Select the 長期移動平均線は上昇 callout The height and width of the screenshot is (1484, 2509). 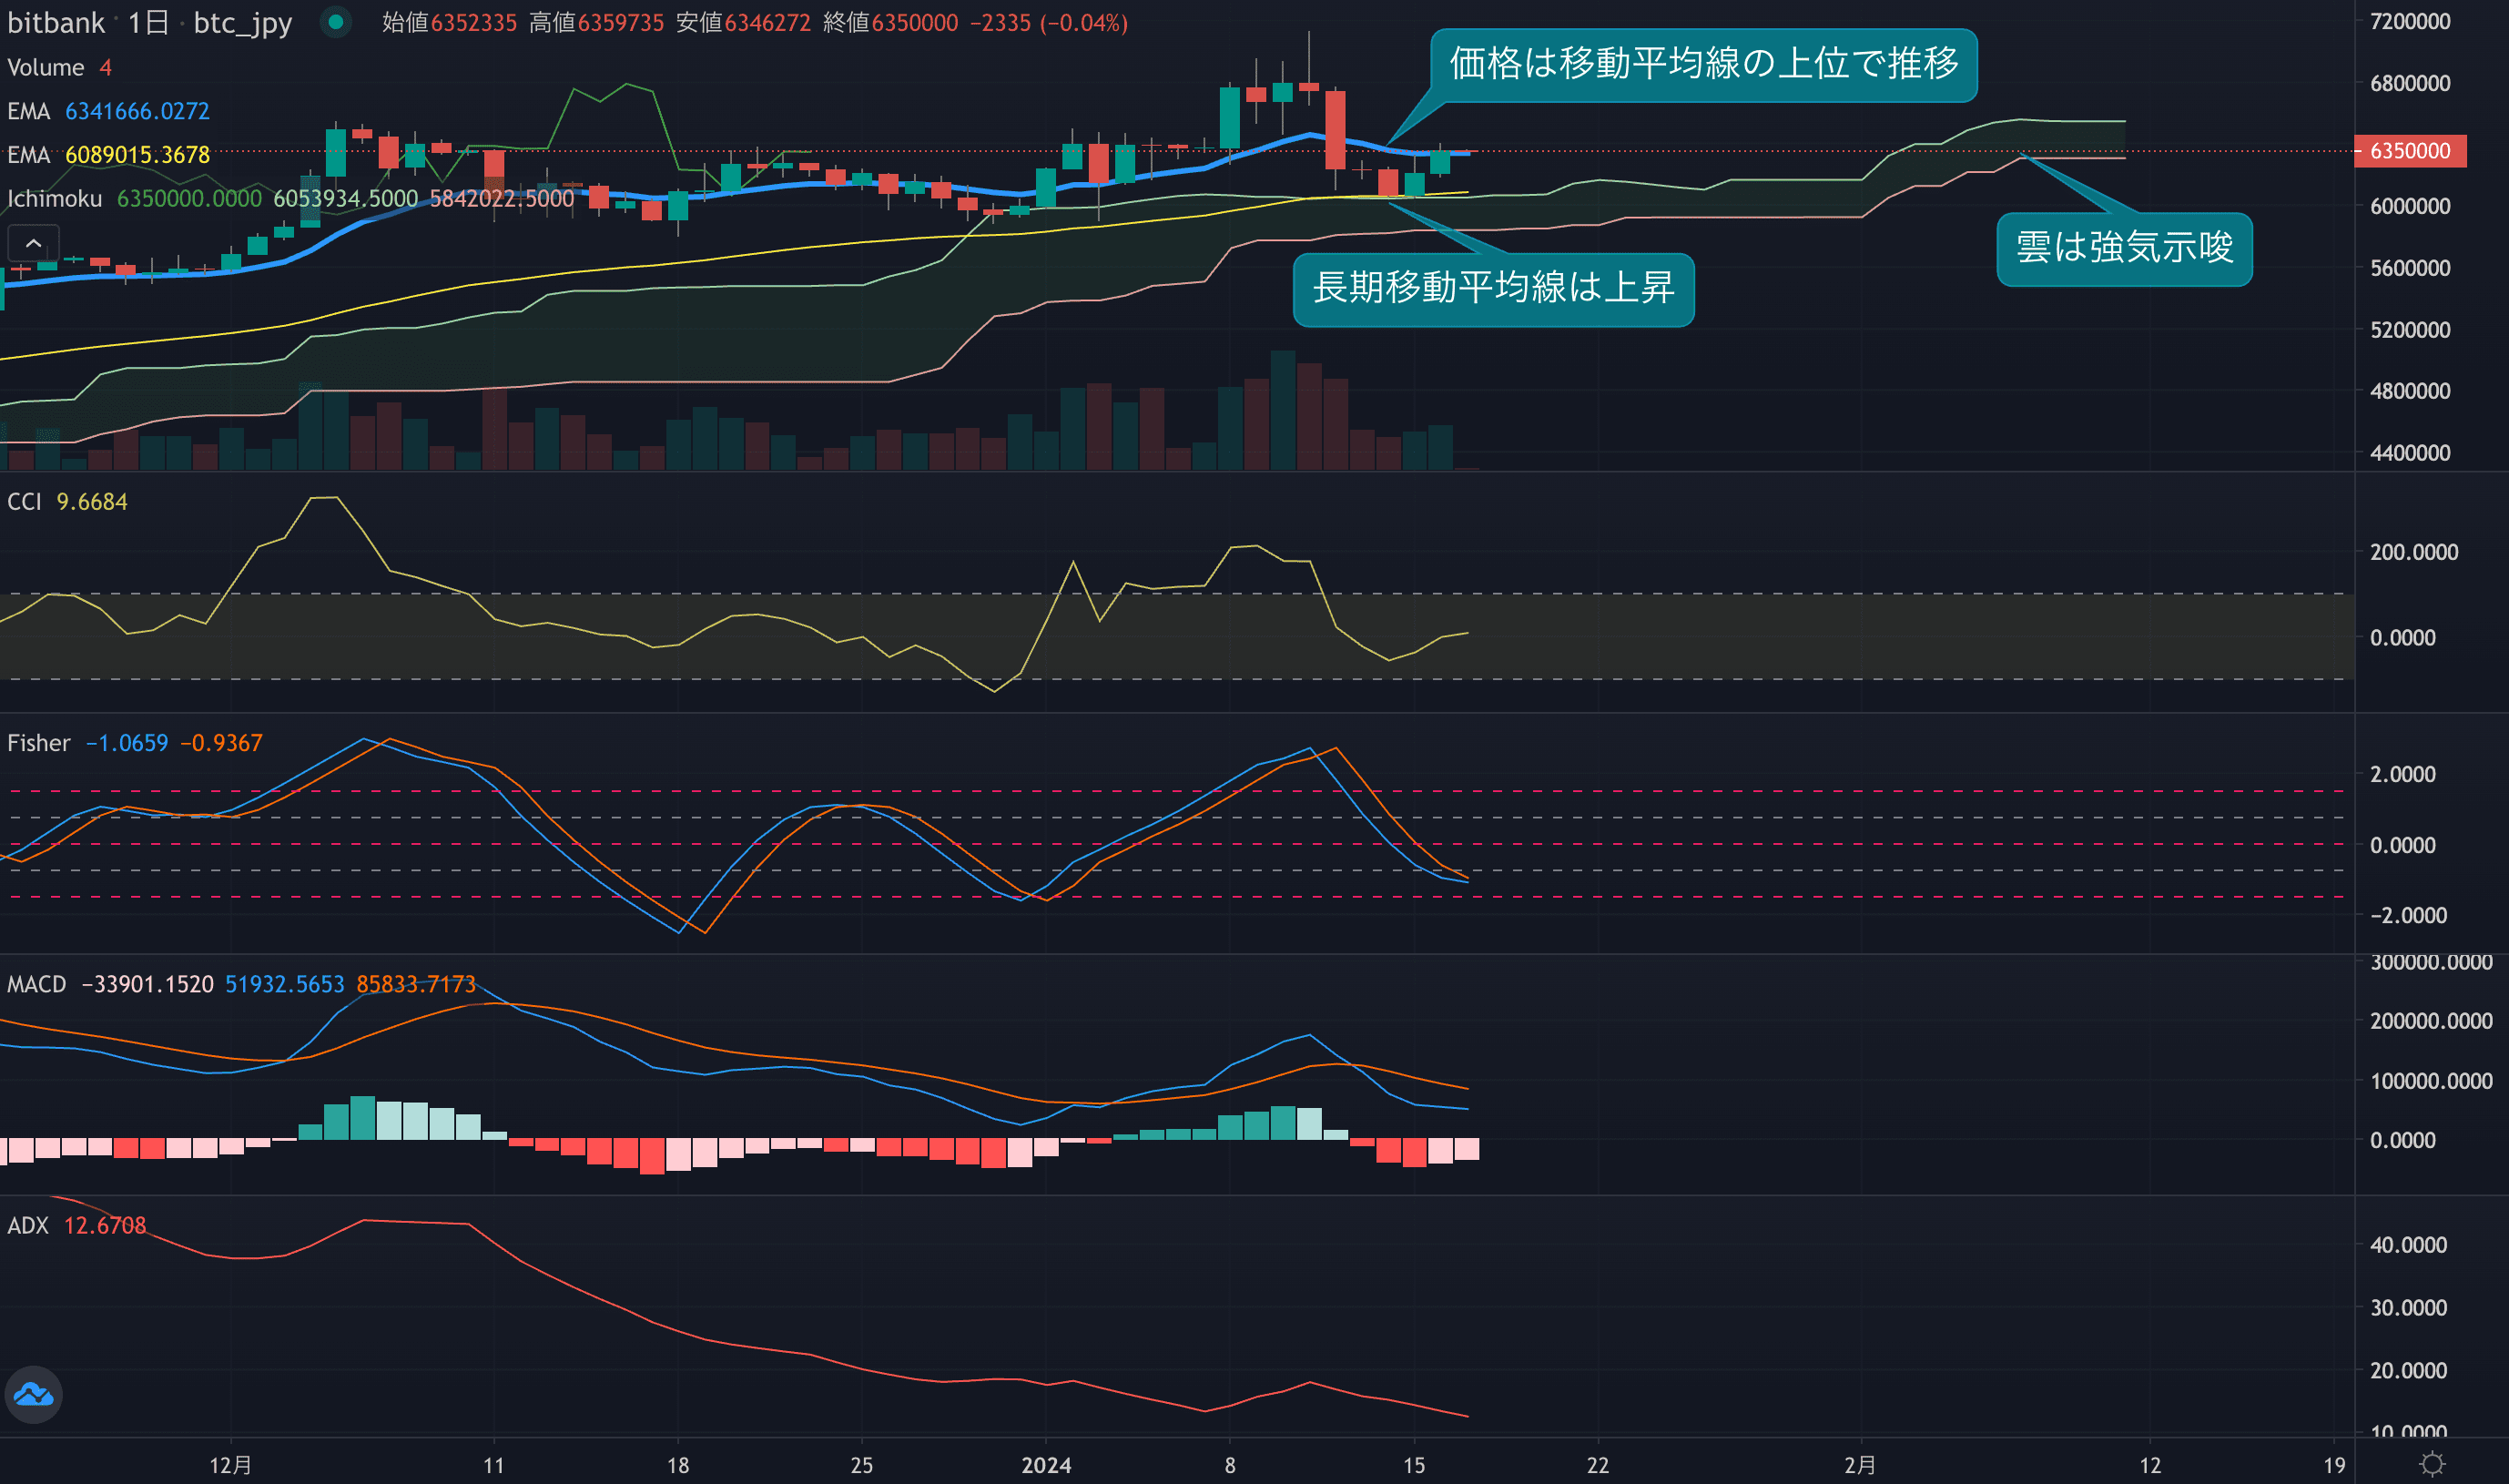(x=1492, y=288)
